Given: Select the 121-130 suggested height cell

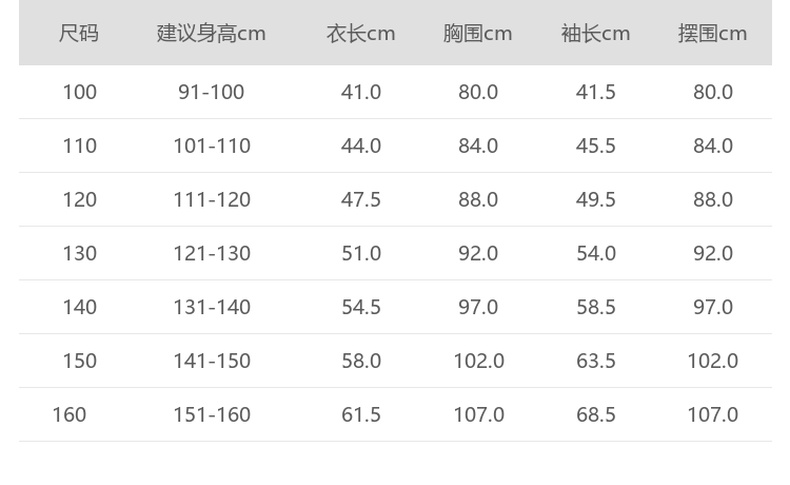Looking at the screenshot, I should pyautogui.click(x=211, y=254).
